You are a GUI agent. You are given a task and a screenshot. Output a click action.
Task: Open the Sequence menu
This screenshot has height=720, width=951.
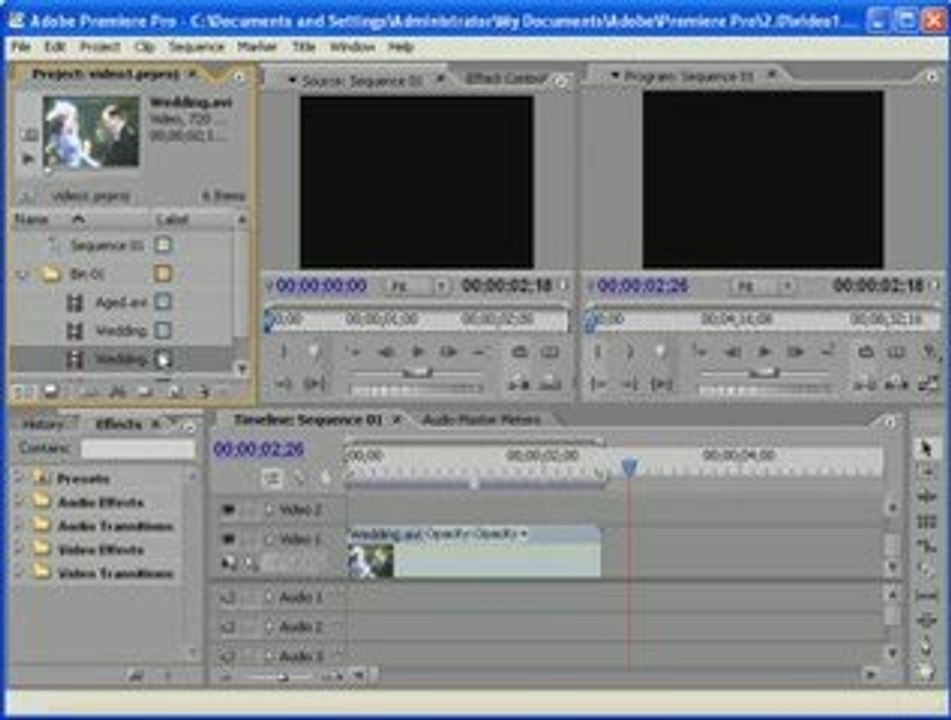pos(196,47)
